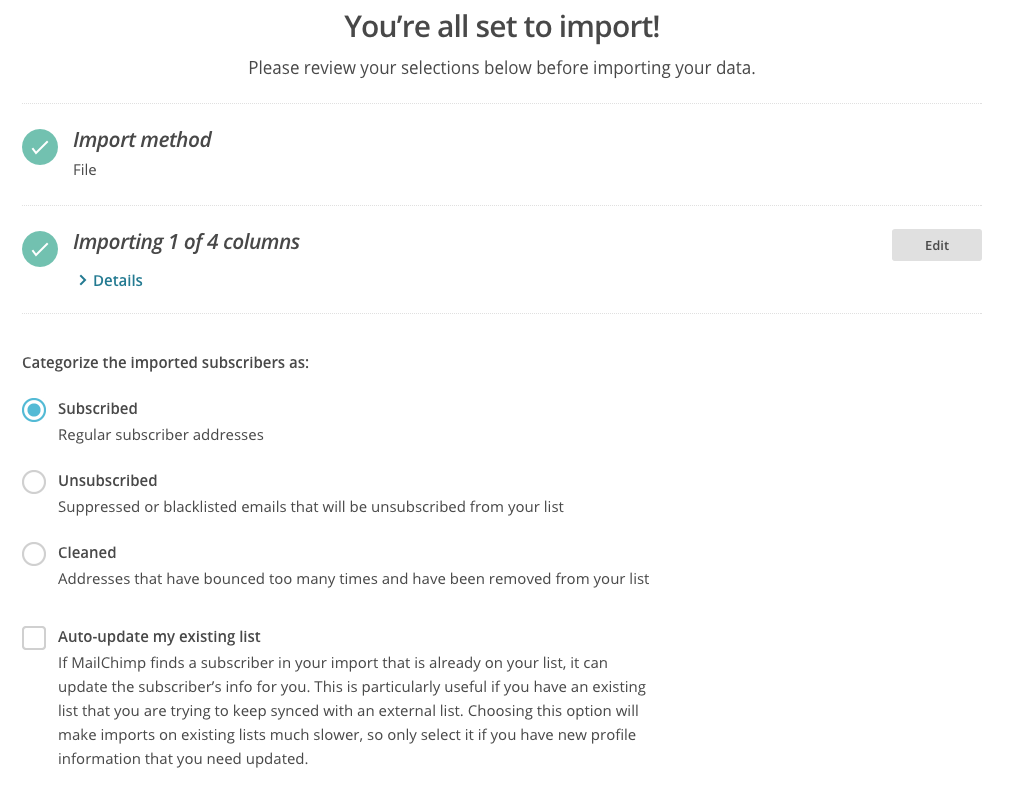Expand the Details chevron arrow

point(83,281)
